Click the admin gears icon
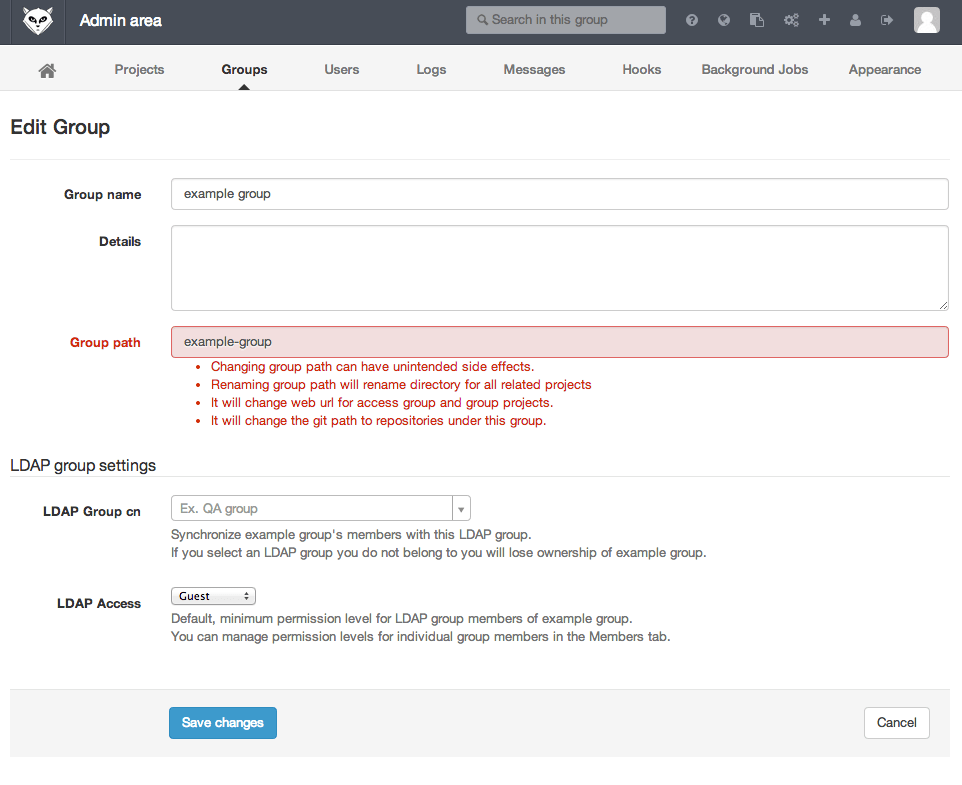This screenshot has width=962, height=785. (791, 19)
